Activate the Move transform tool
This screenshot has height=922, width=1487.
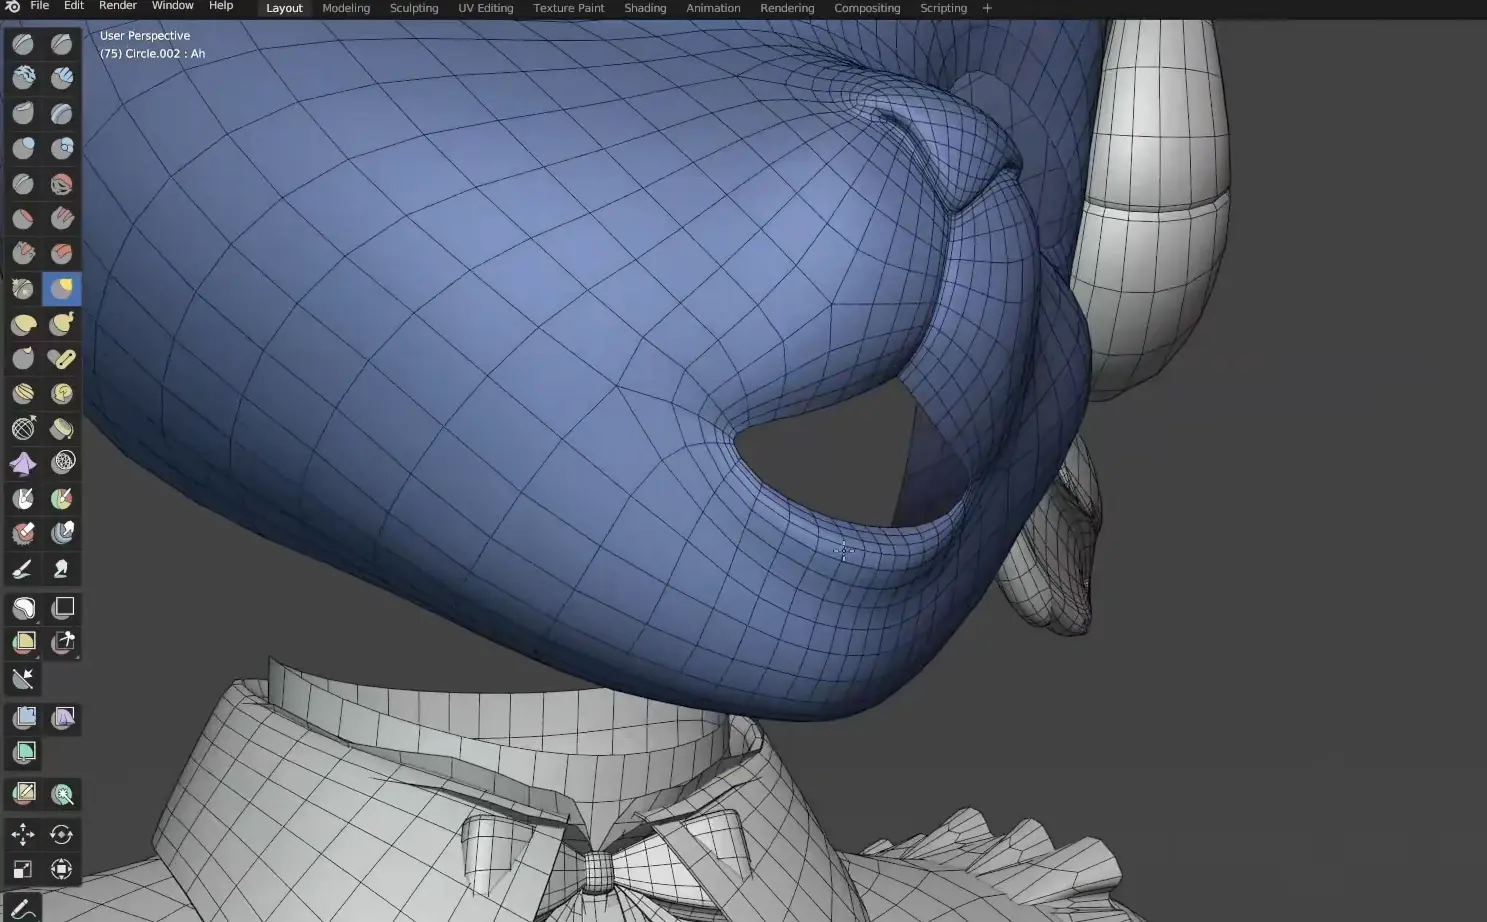(23, 834)
